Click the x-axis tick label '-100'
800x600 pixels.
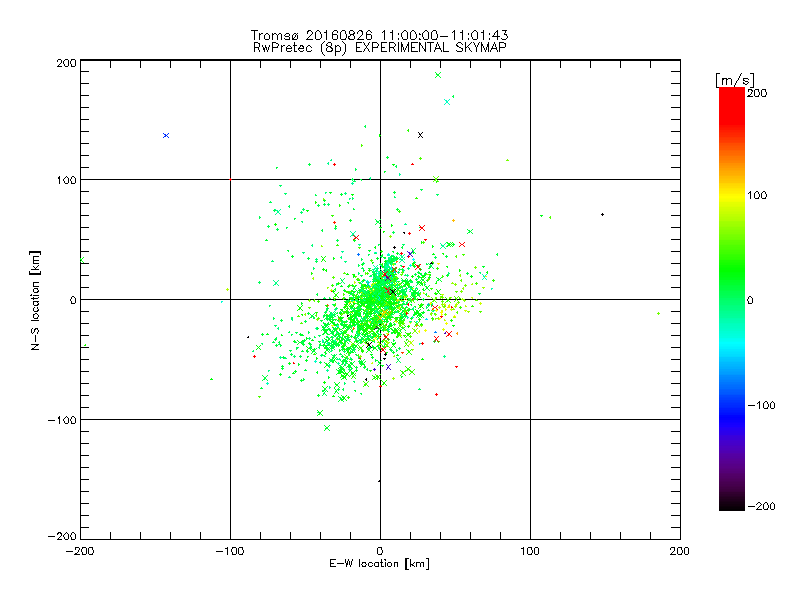pos(230,551)
